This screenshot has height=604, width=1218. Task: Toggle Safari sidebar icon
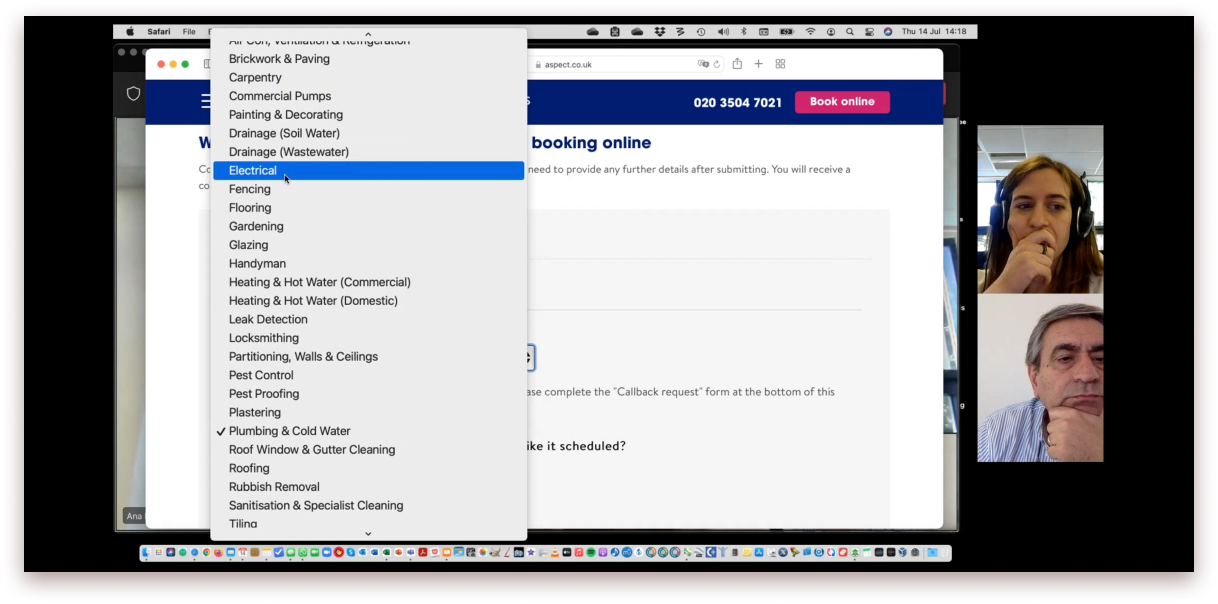point(207,64)
